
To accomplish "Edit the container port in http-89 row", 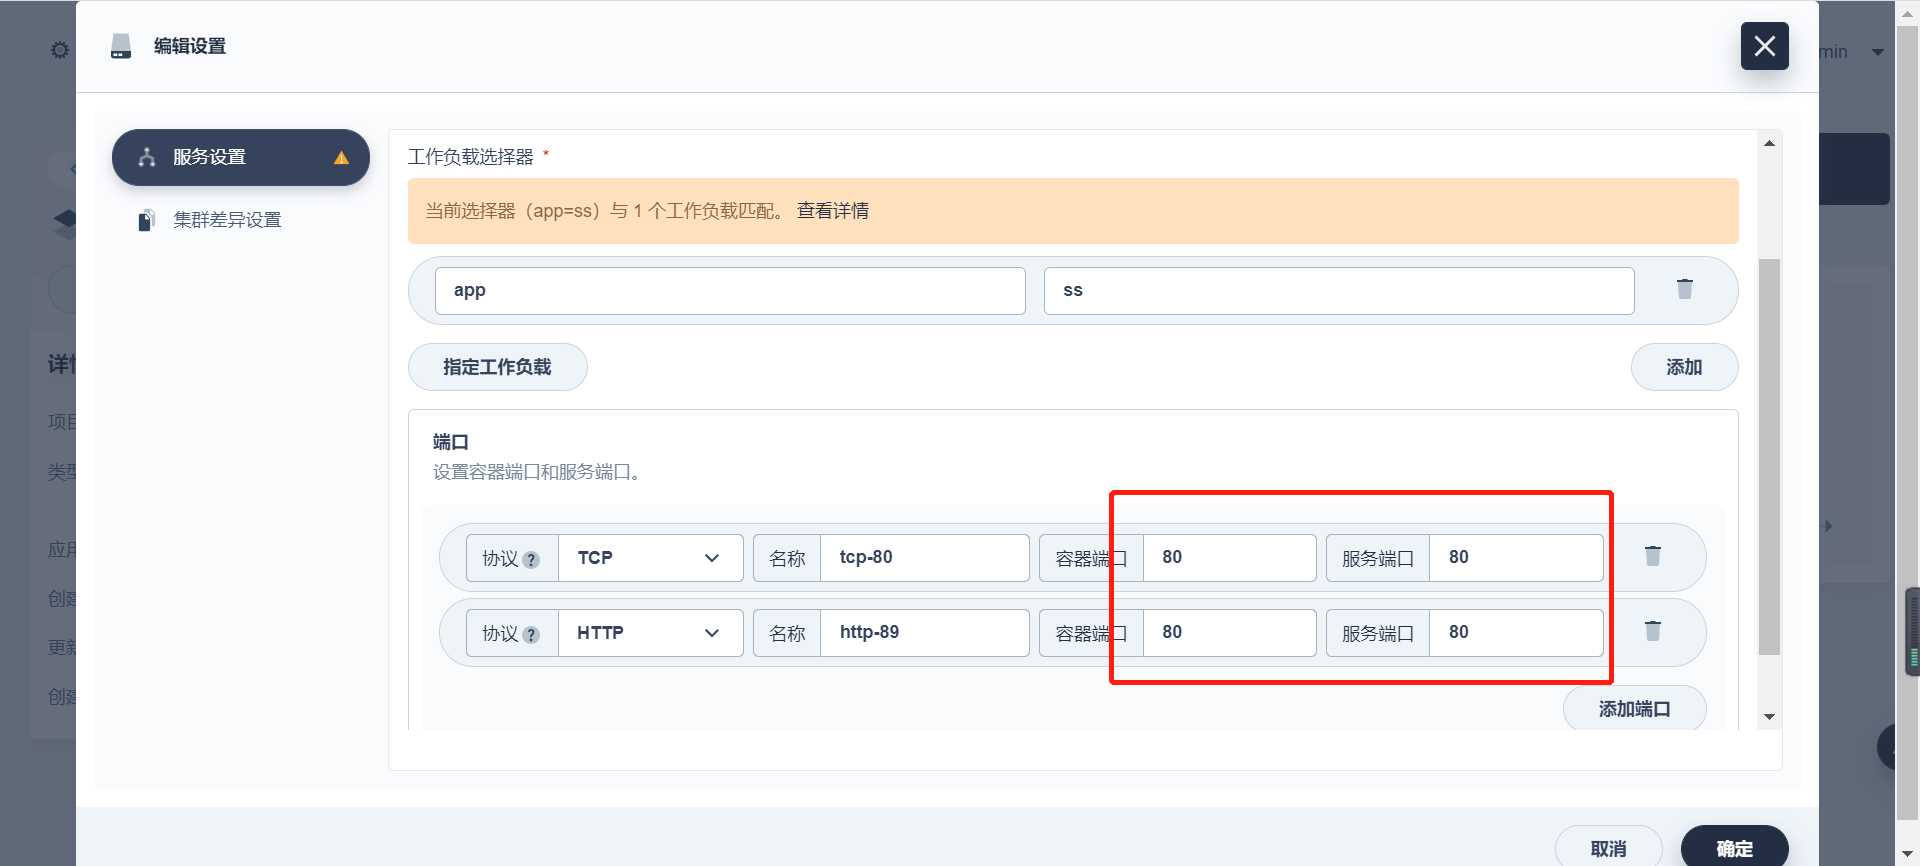I will [1229, 633].
